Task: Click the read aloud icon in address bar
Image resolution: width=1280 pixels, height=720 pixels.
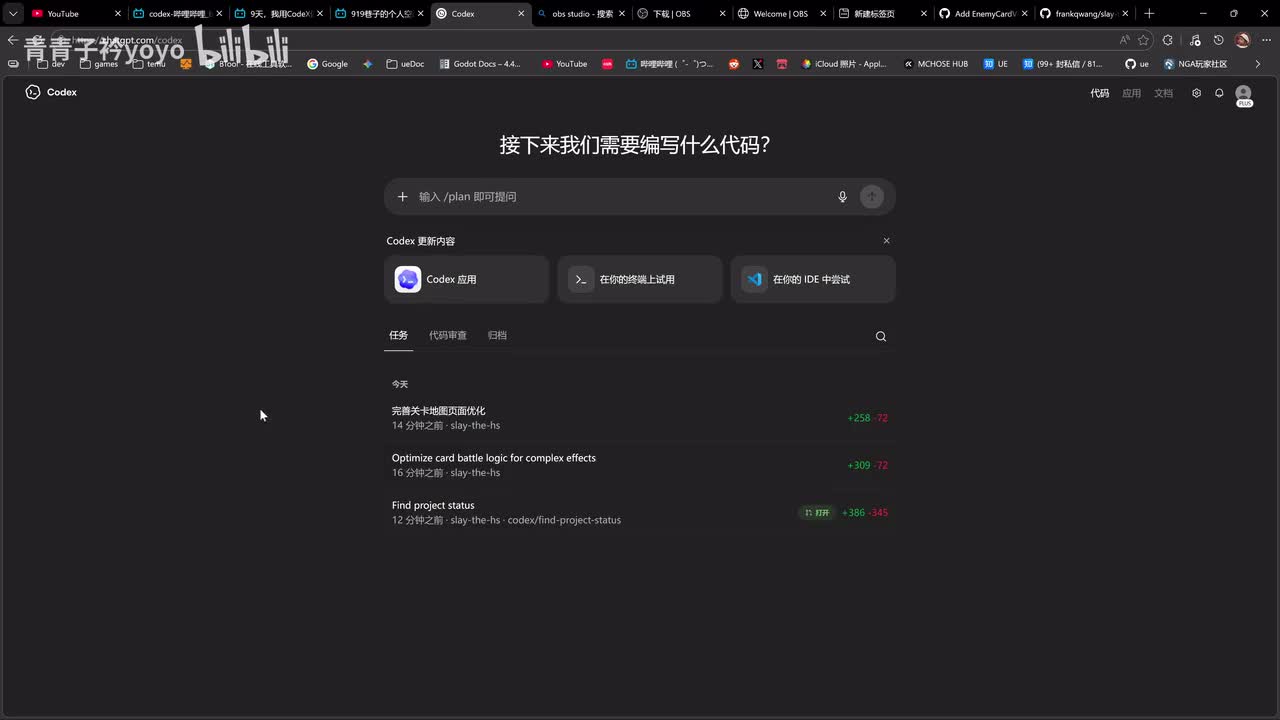Action: coord(1125,40)
